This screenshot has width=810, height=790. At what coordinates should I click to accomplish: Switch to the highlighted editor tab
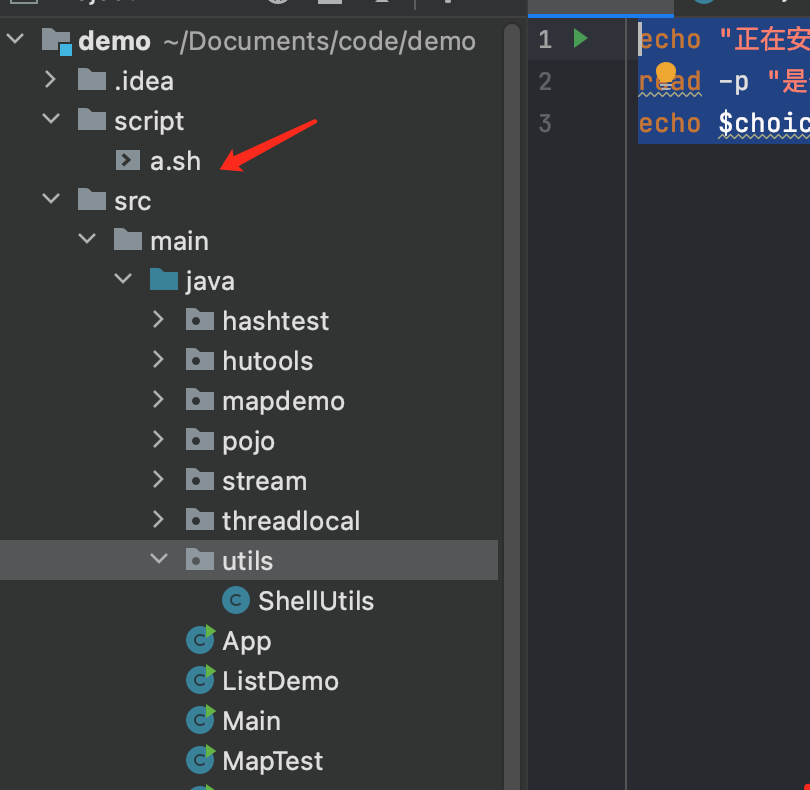click(600, 7)
